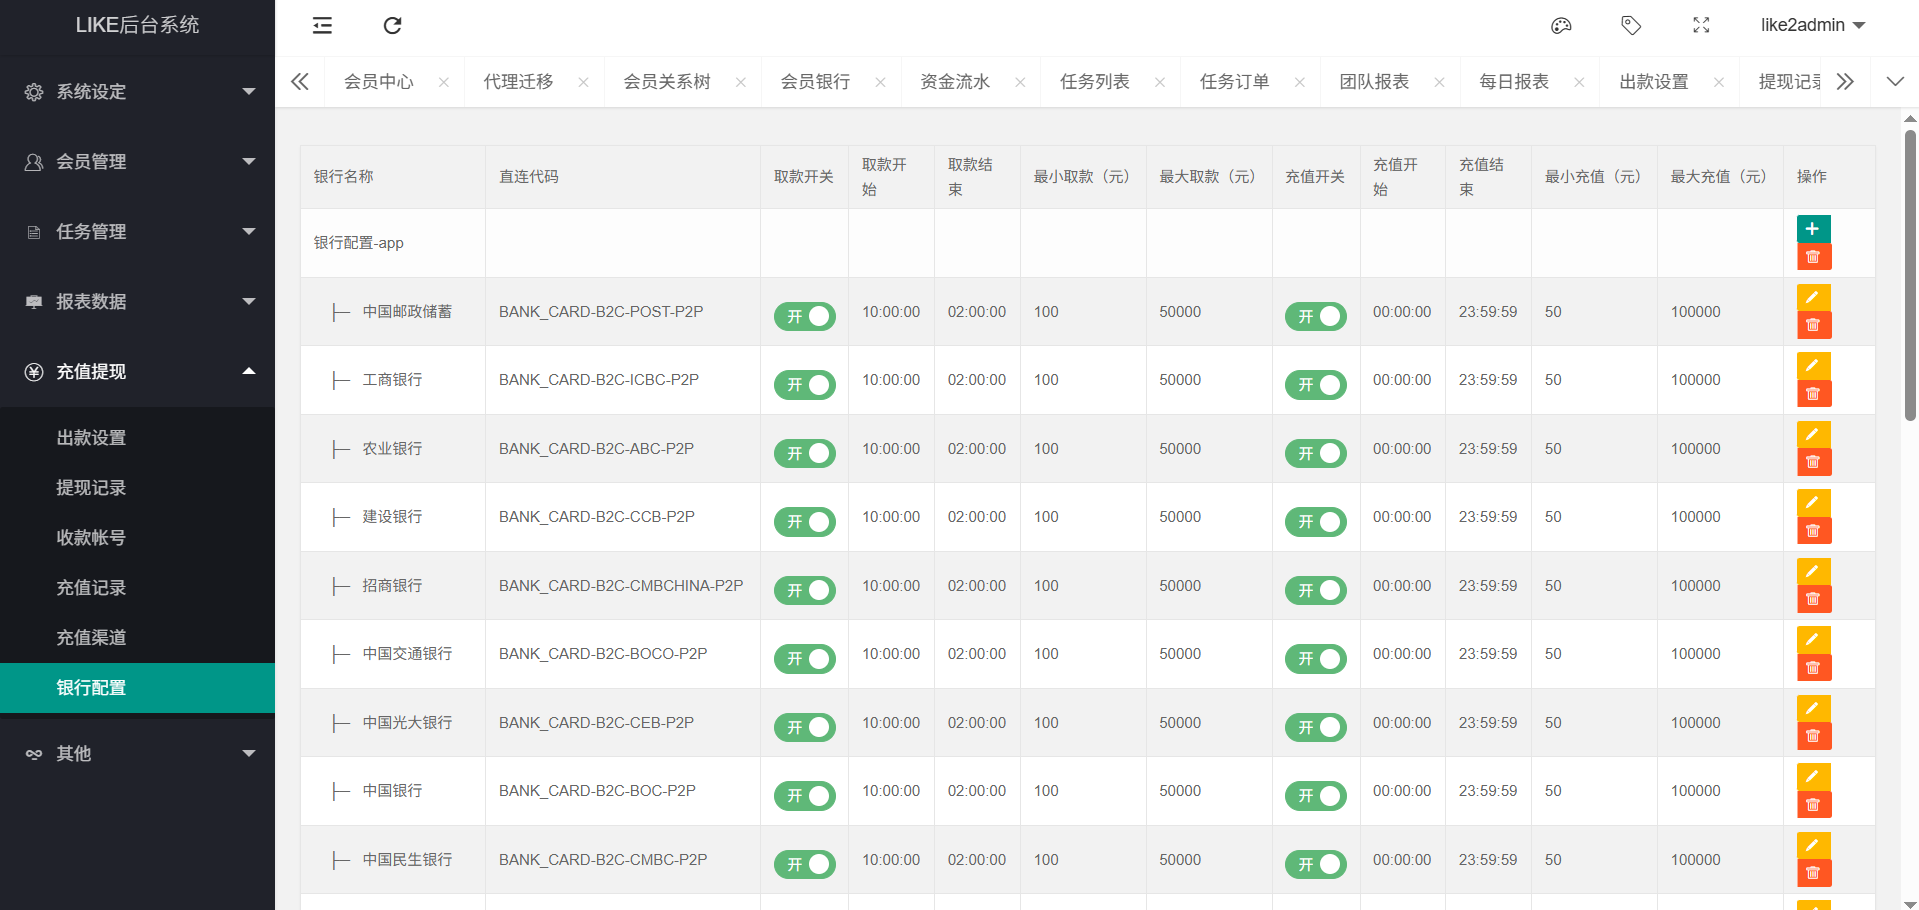This screenshot has width=1919, height=910.
Task: Expand the 系统设定 sidebar menu
Action: tap(137, 92)
